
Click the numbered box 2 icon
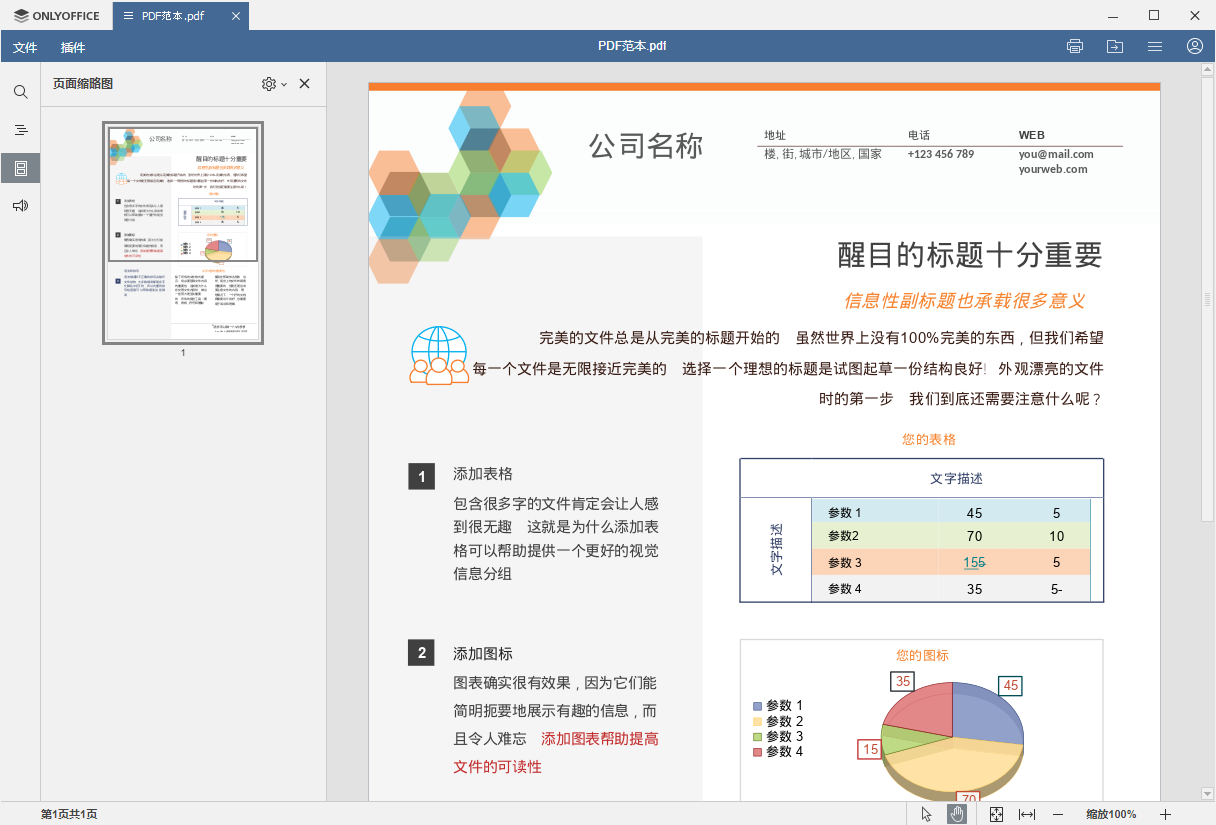point(422,653)
